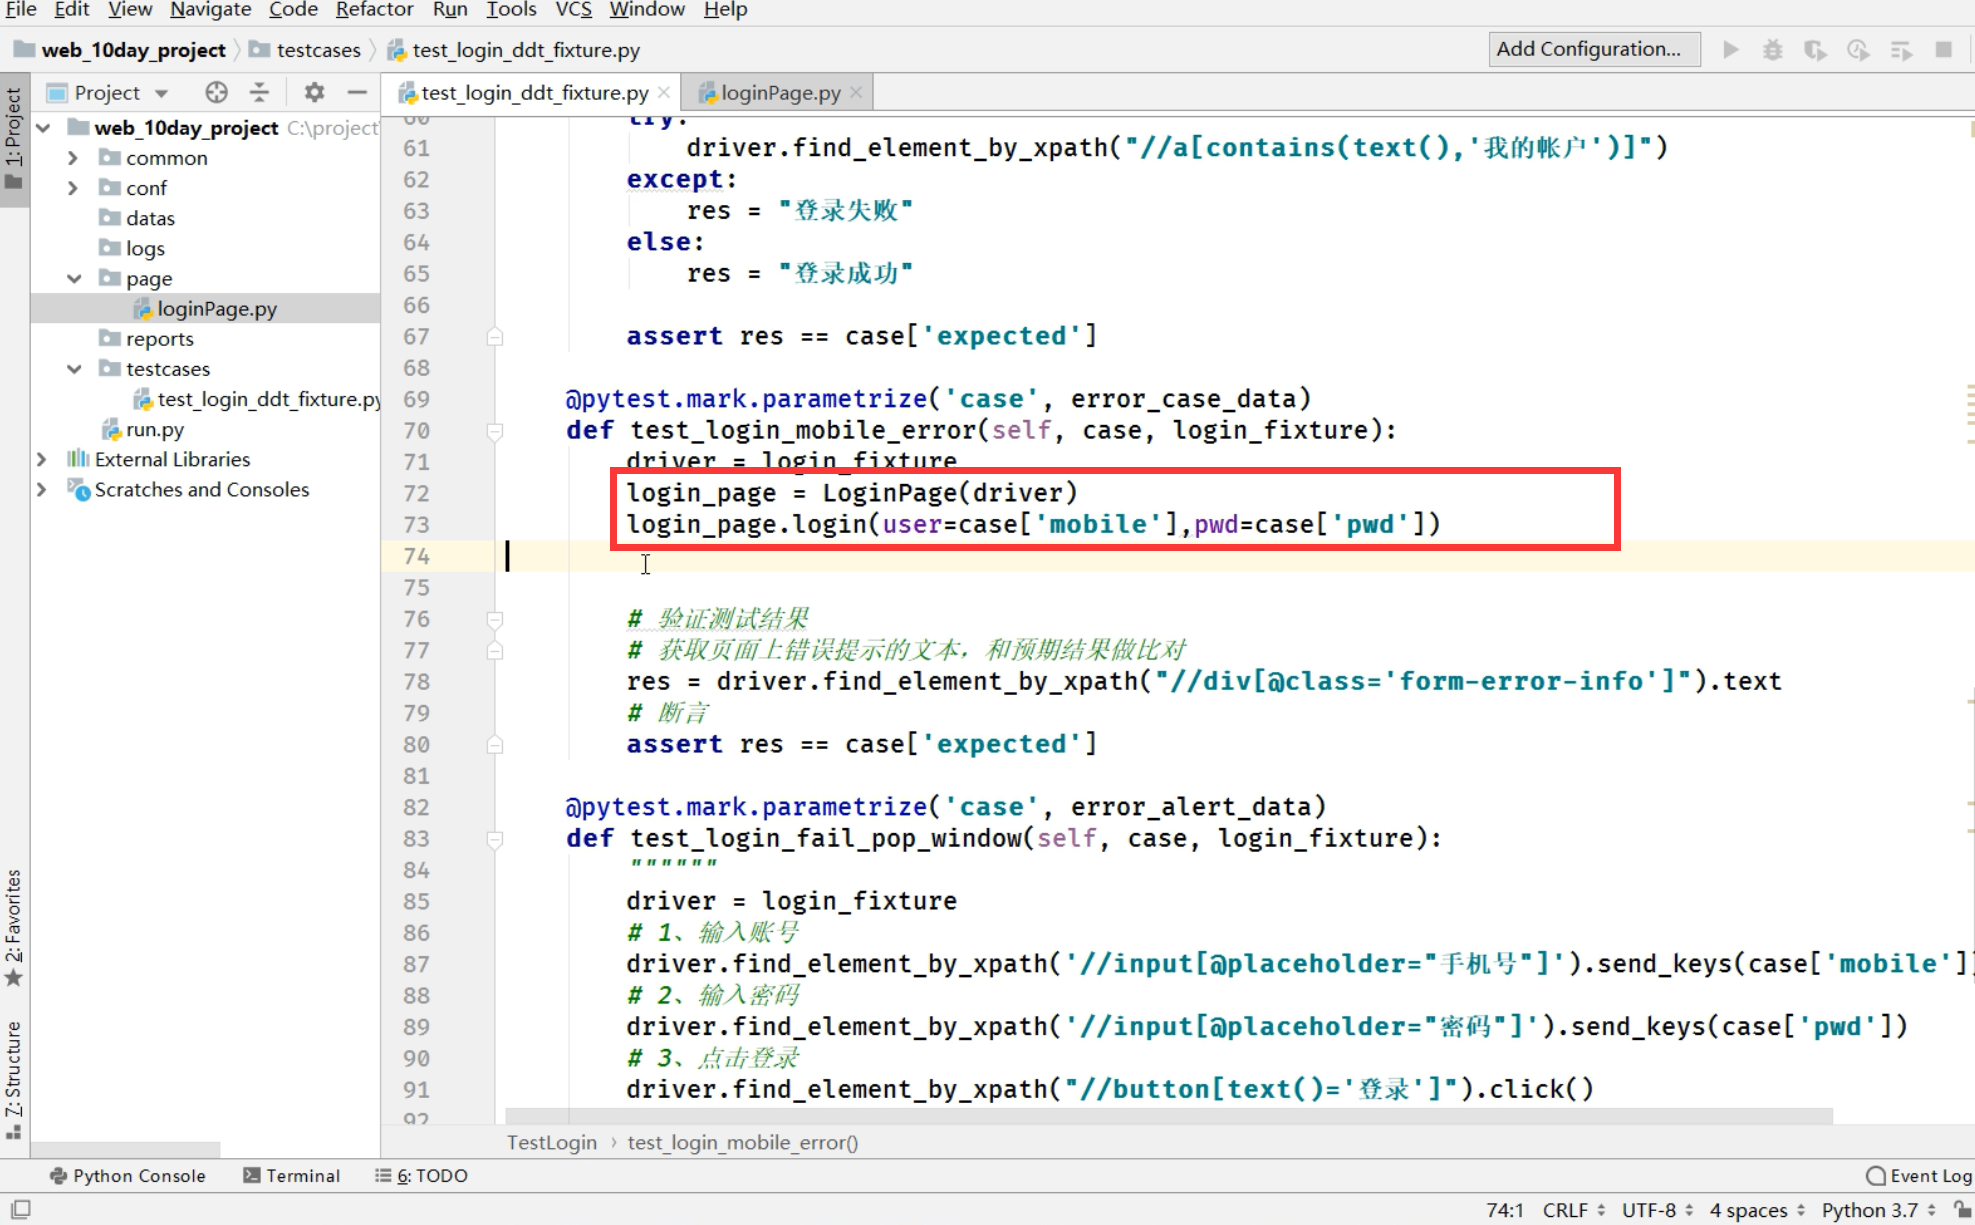
Task: Collapse the testcases folder
Action: (x=74, y=369)
